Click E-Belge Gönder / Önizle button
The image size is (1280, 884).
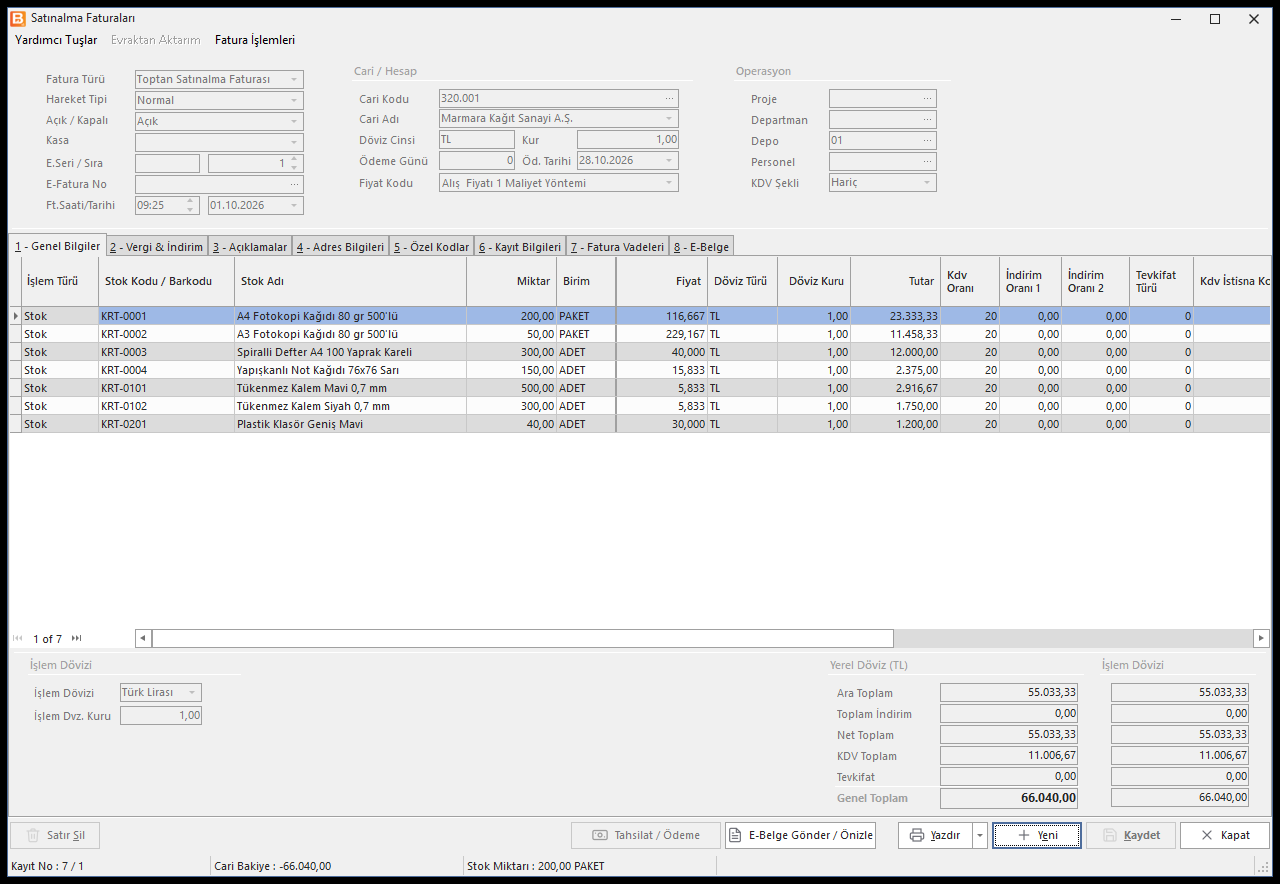tap(800, 835)
